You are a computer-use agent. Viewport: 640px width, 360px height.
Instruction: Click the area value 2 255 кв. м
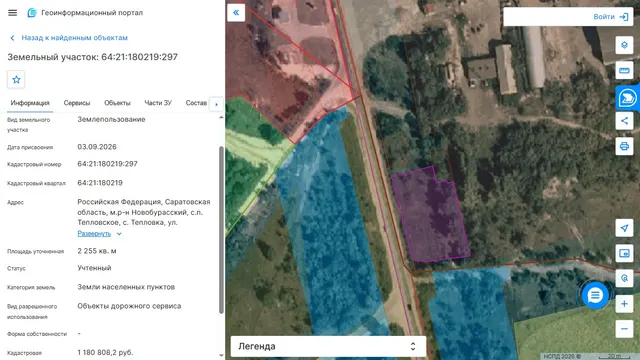click(x=97, y=251)
